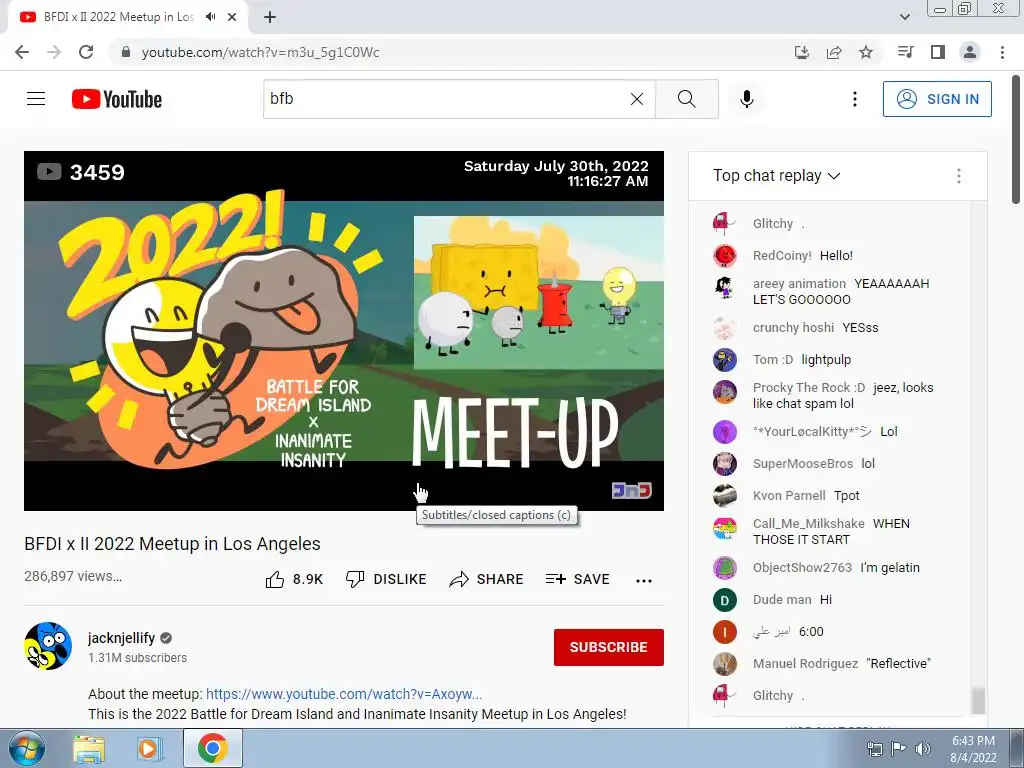Click Procky The Rock :D message
1024x768 pixels.
[x=840, y=395]
